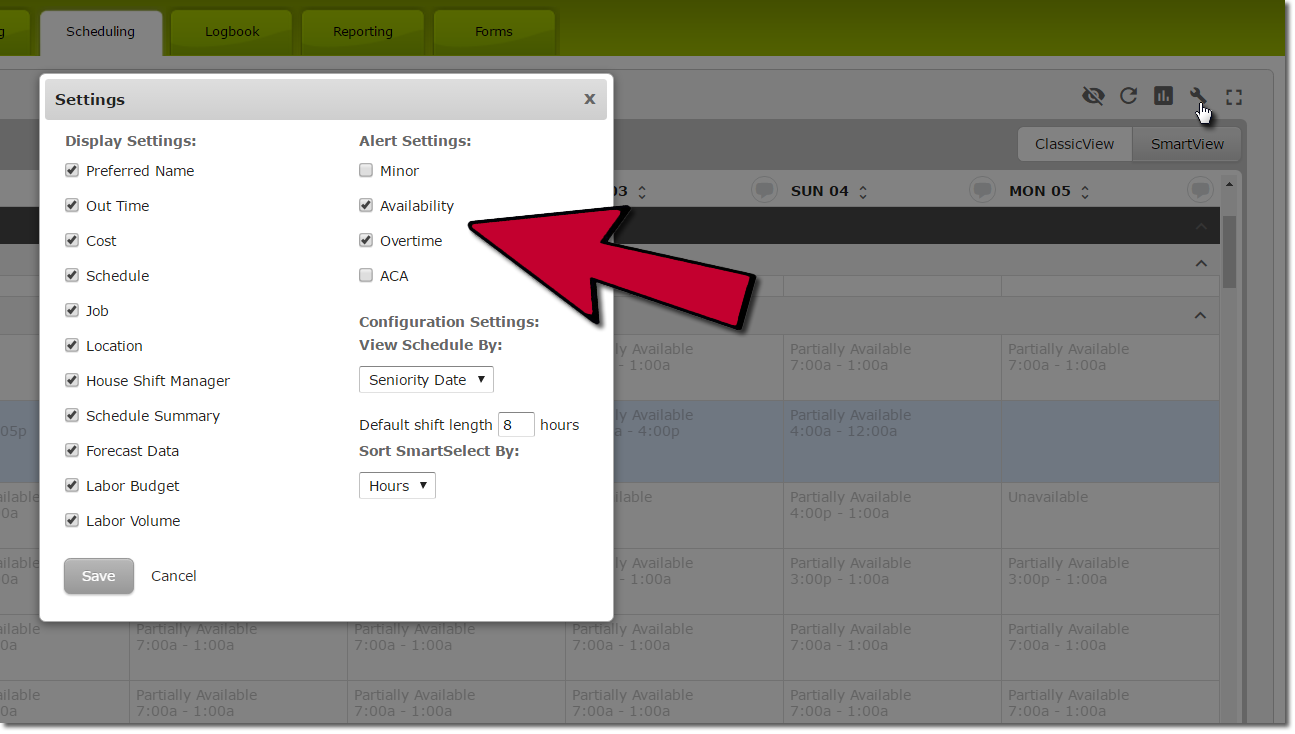Cancel the Settings dialog
The width and height of the screenshot is (1295, 734).
[173, 576]
